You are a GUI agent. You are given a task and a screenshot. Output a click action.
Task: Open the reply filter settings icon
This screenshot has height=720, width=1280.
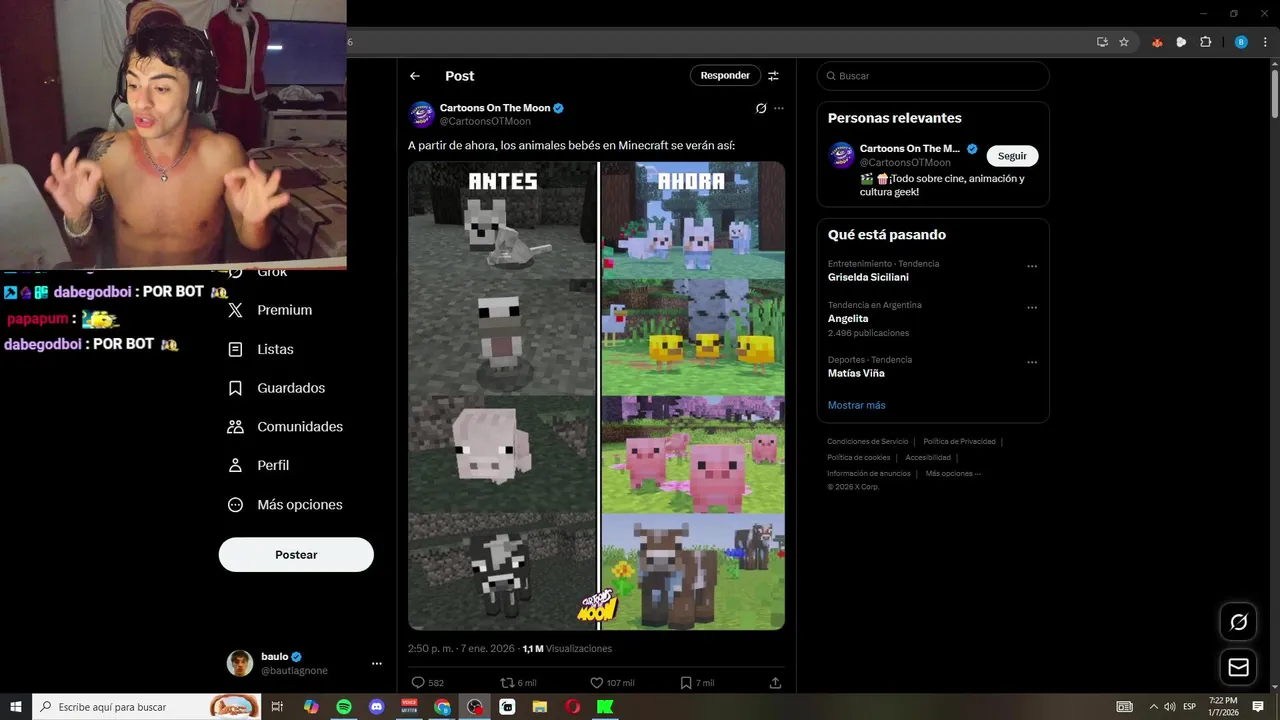tap(773, 76)
